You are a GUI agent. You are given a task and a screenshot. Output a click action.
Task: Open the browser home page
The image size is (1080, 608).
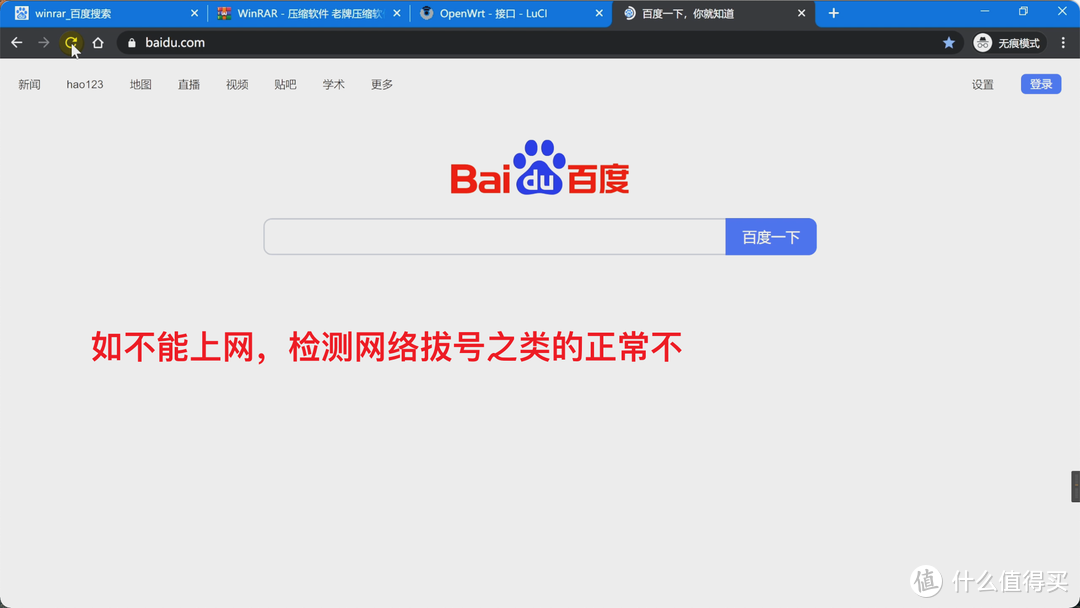click(x=98, y=43)
